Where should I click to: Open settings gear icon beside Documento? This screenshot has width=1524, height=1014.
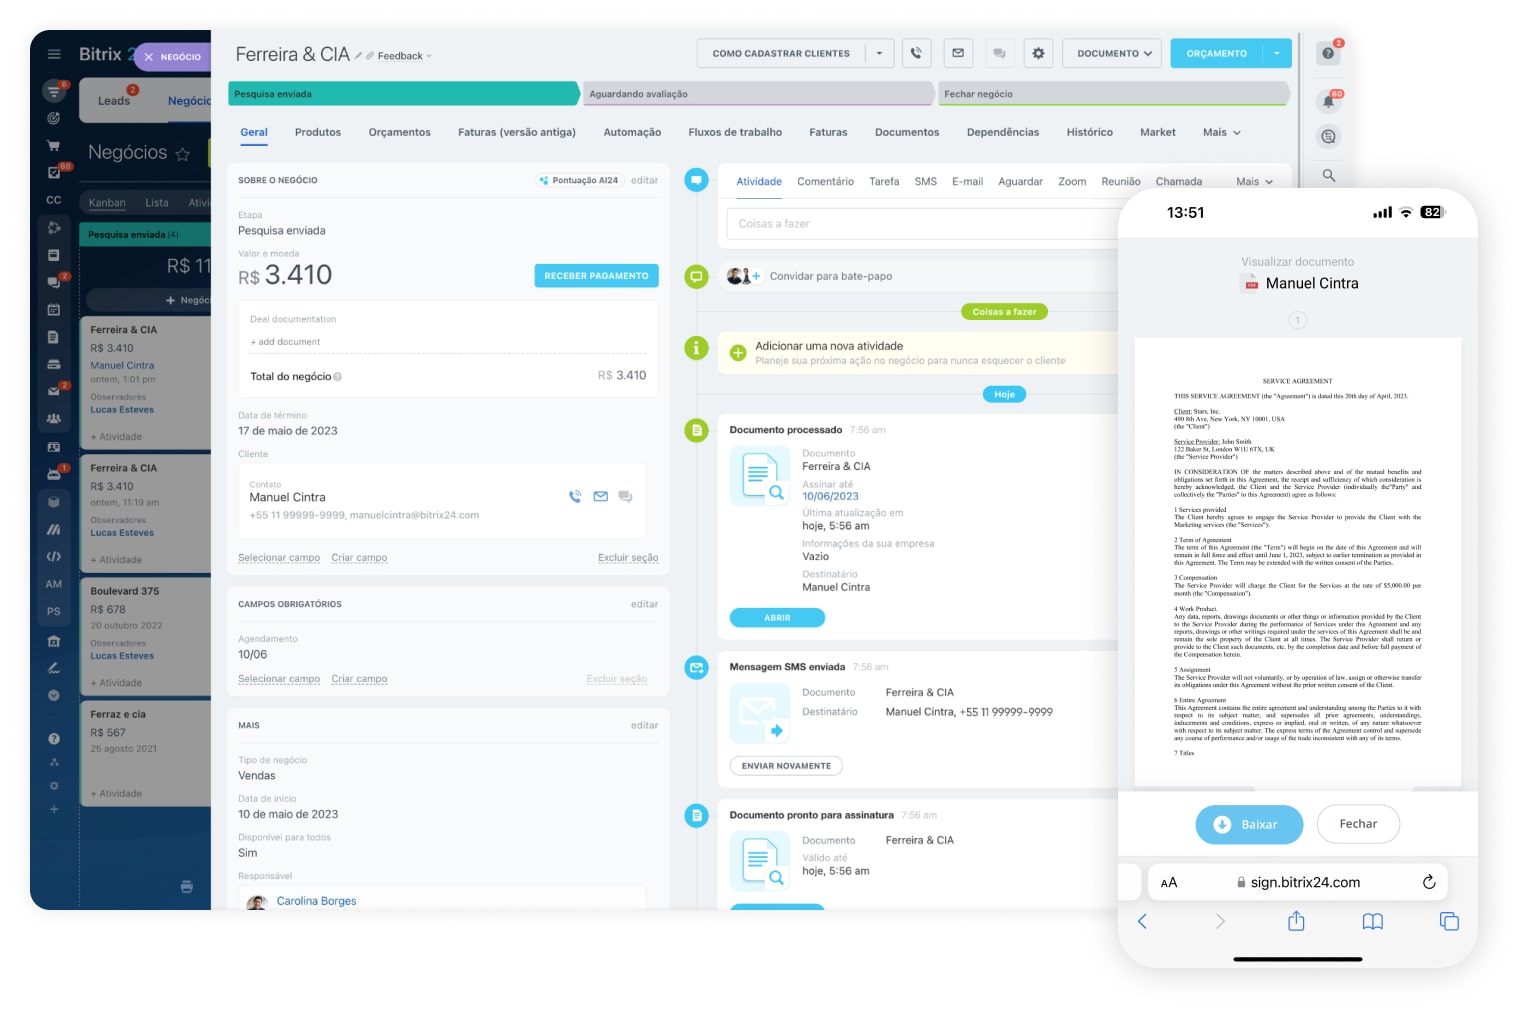[x=1038, y=53]
